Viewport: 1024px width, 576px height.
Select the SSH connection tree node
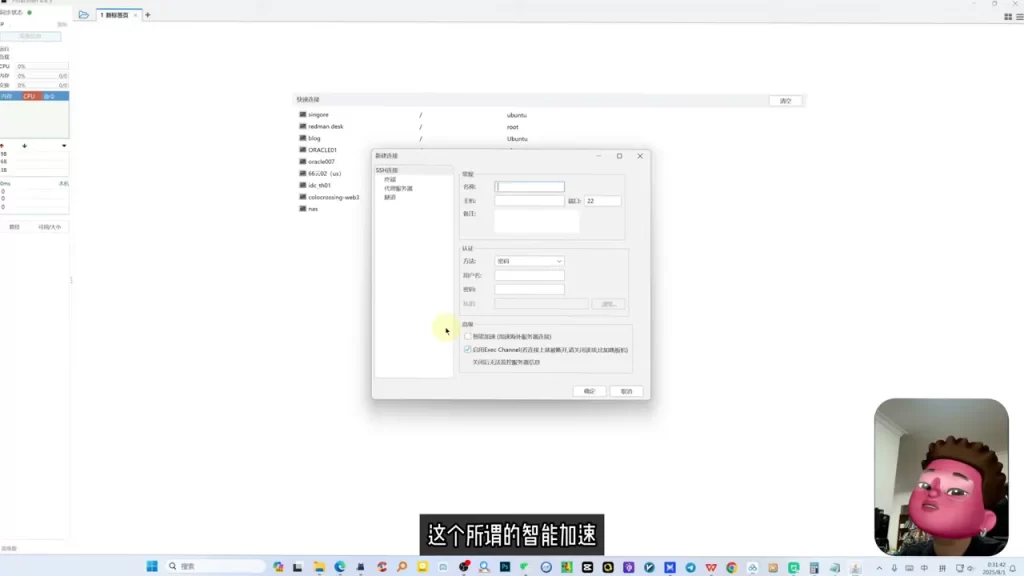pyautogui.click(x=387, y=170)
